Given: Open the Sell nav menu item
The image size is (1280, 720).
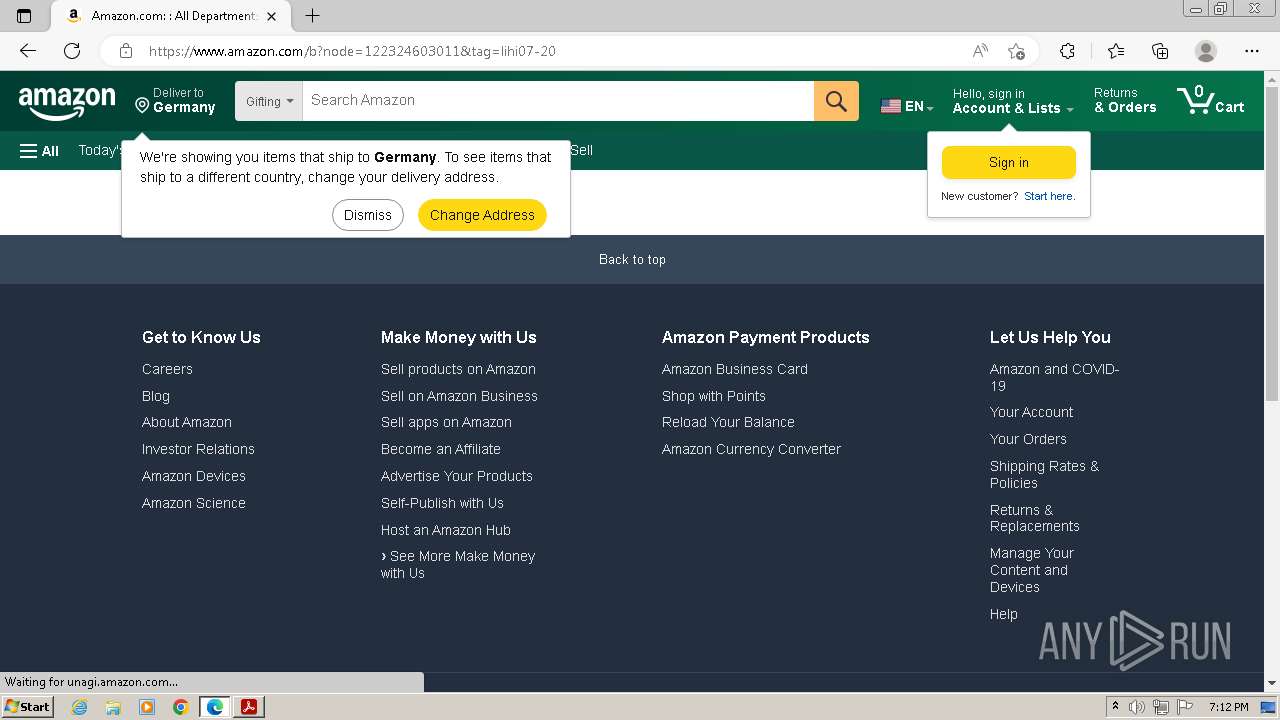Looking at the screenshot, I should (x=581, y=150).
